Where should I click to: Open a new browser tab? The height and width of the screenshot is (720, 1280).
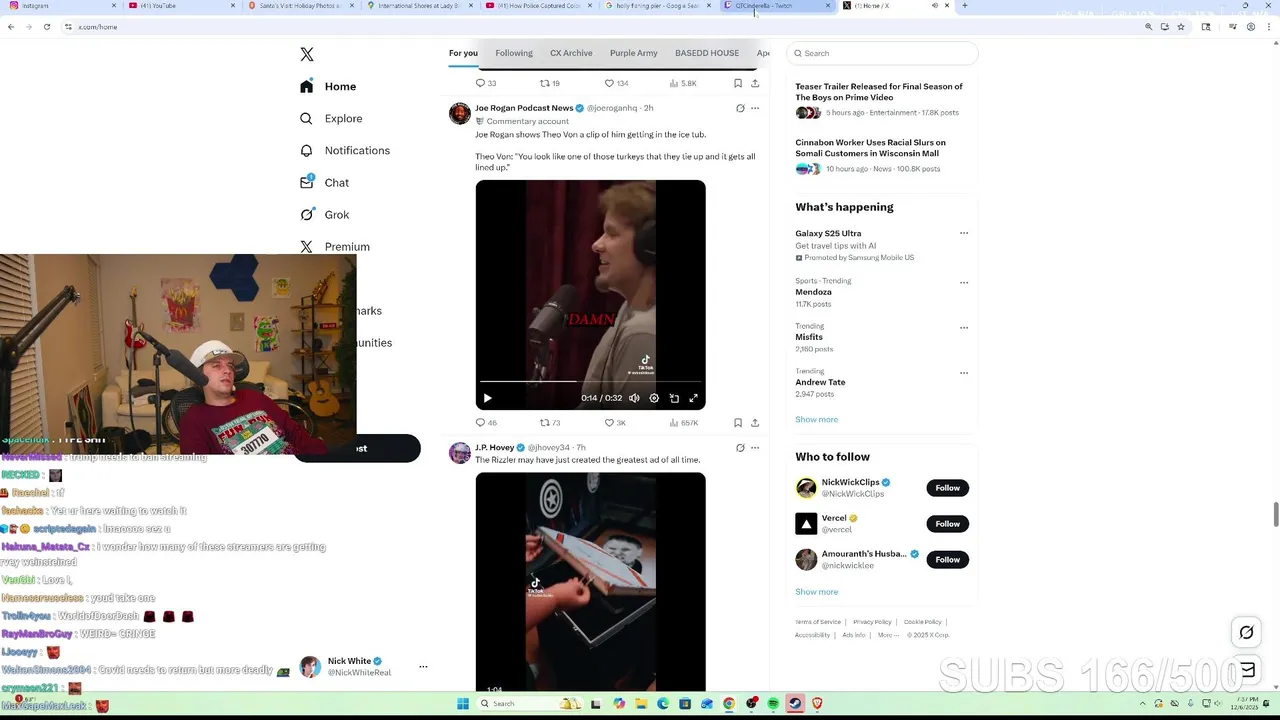(x=964, y=6)
